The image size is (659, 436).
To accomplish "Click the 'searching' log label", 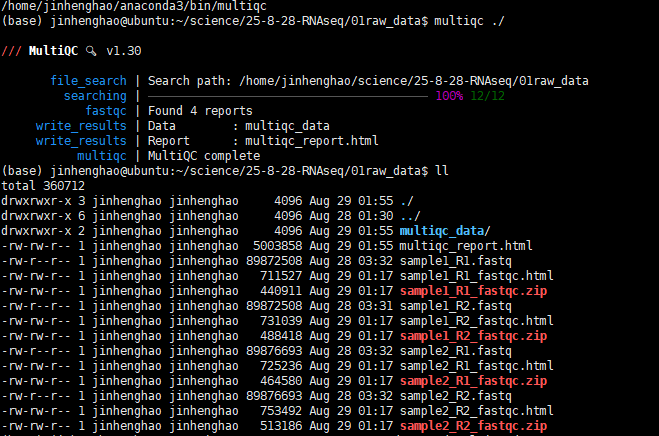I will 95,96.
